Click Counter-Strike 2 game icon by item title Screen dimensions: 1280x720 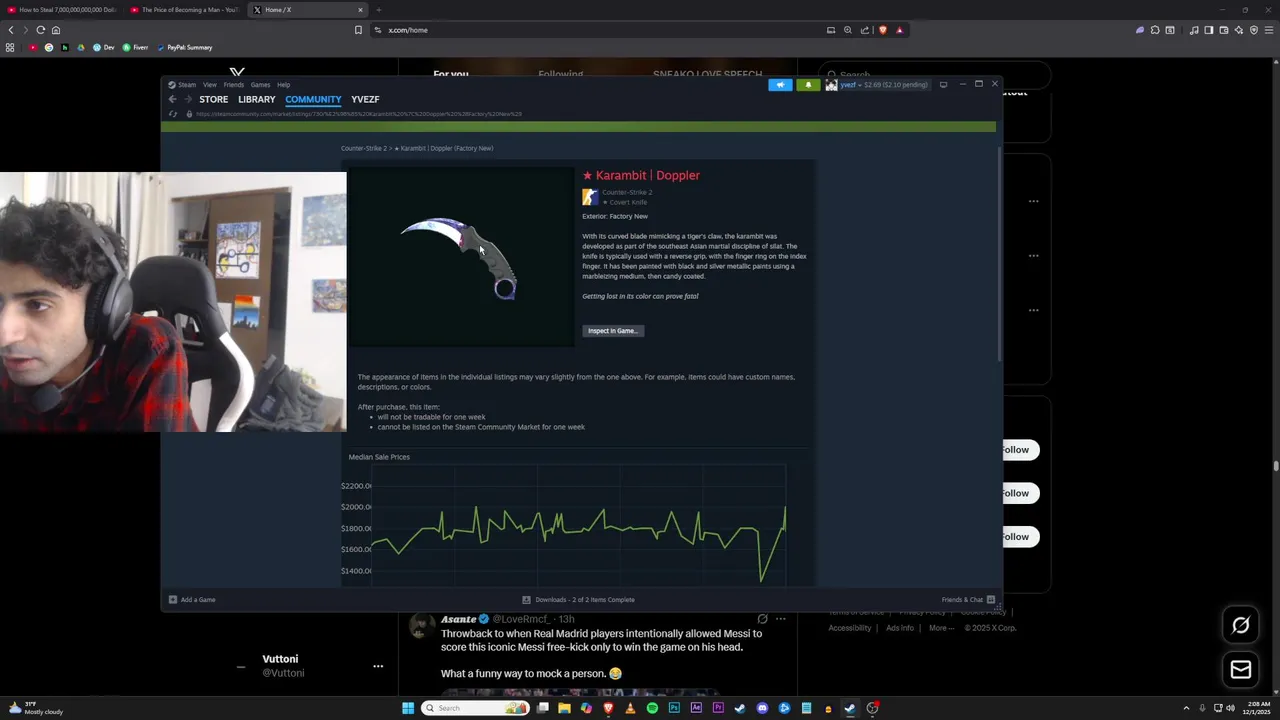coord(590,197)
